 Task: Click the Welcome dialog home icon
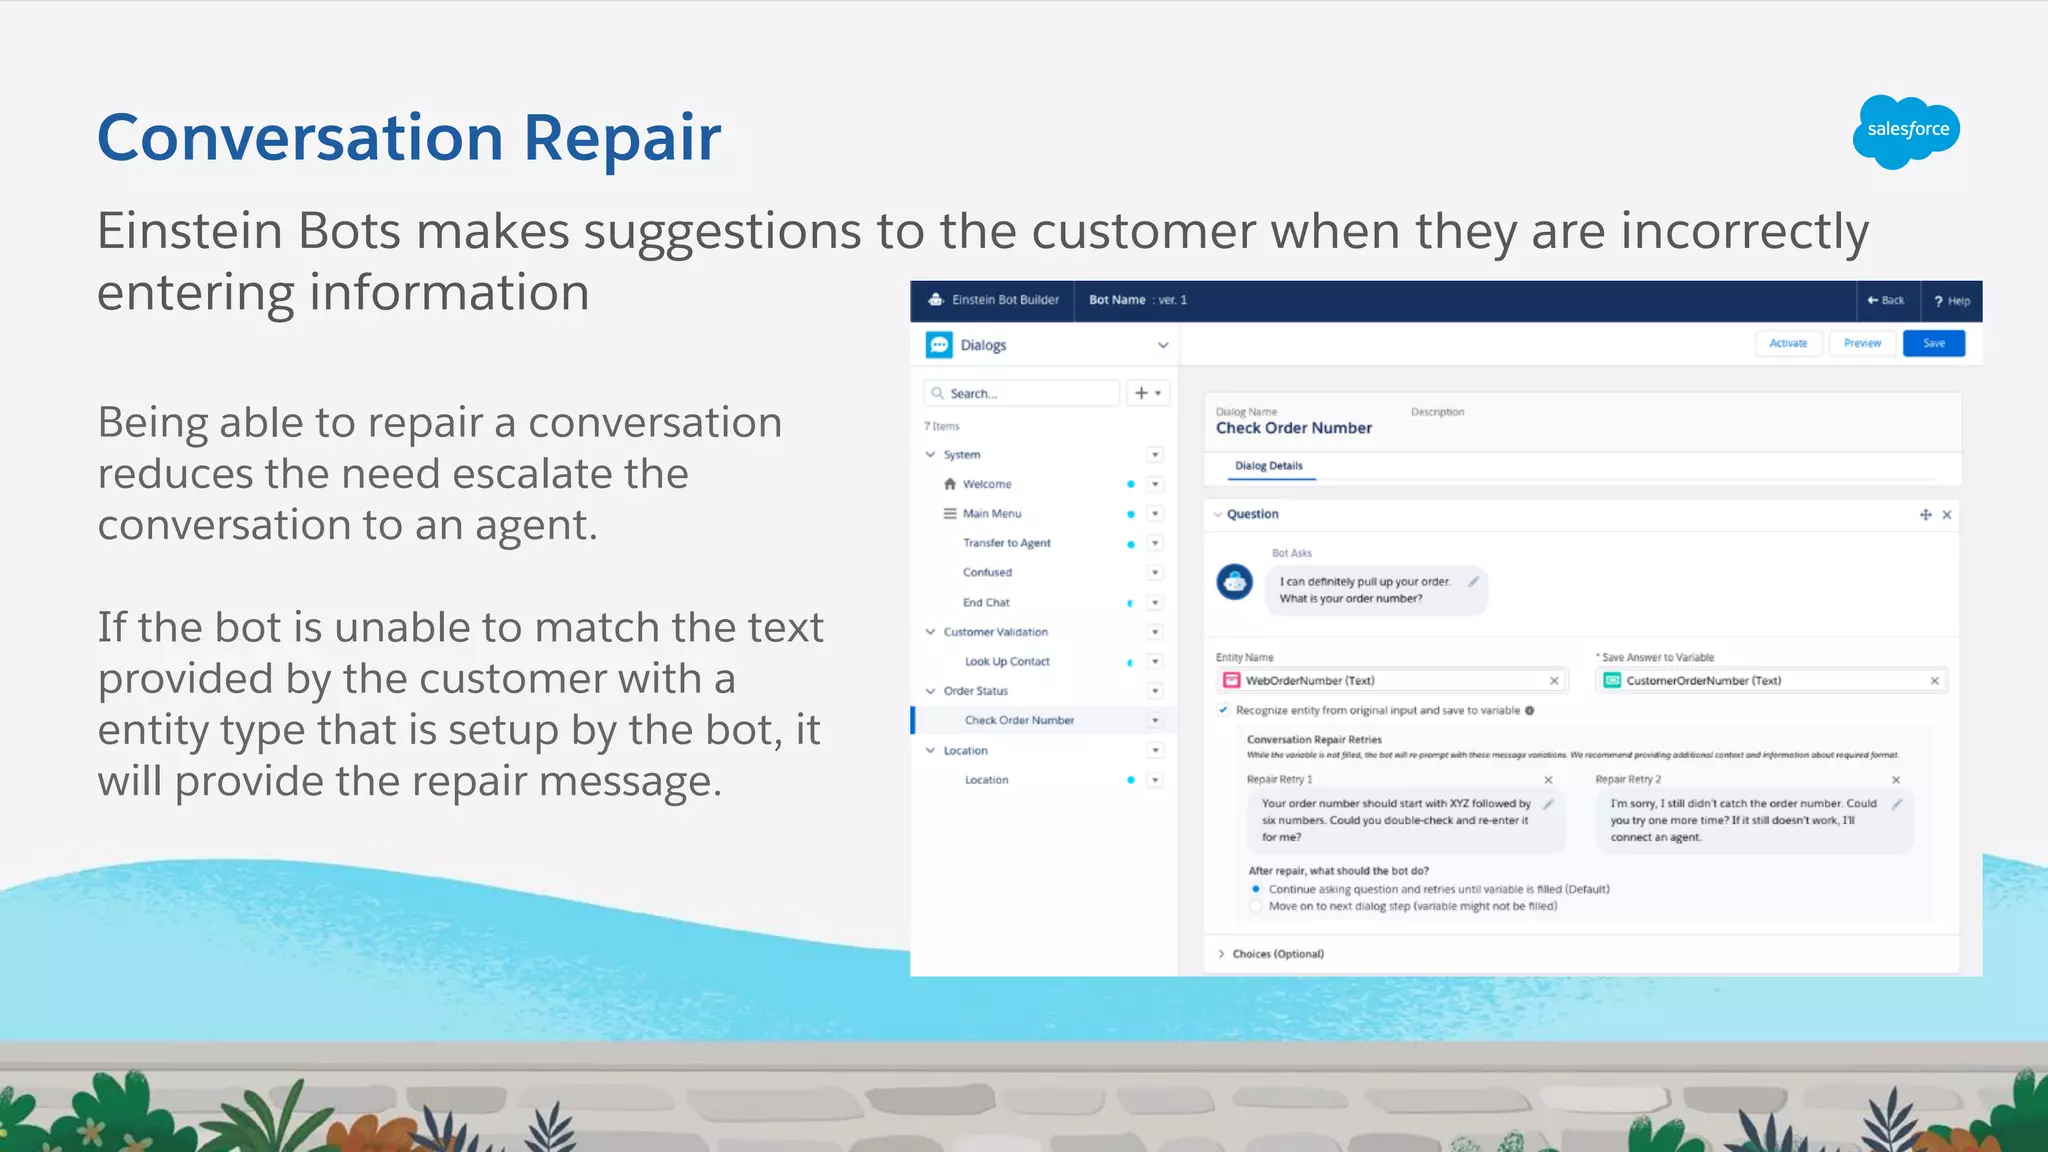(950, 484)
